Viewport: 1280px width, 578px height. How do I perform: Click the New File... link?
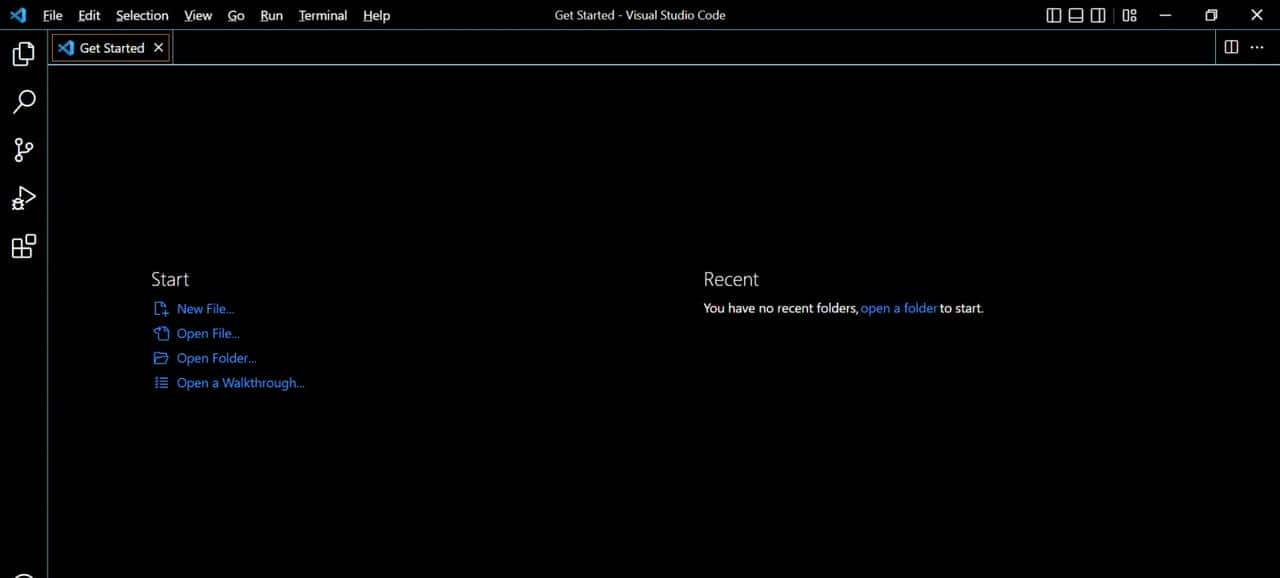205,309
